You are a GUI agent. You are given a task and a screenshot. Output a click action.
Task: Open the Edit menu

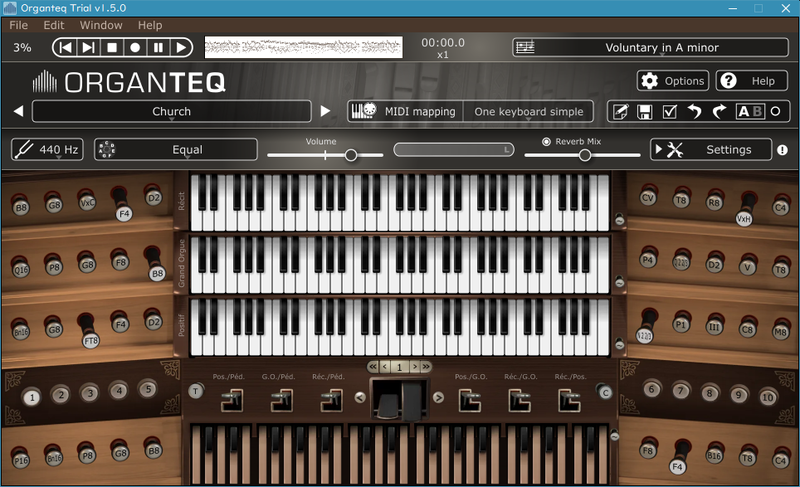tap(54, 25)
